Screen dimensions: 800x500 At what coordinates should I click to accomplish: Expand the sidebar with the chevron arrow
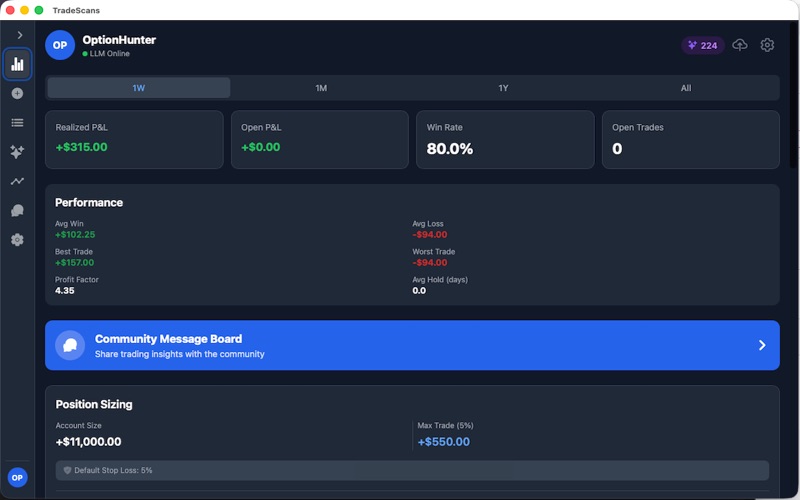tap(19, 35)
